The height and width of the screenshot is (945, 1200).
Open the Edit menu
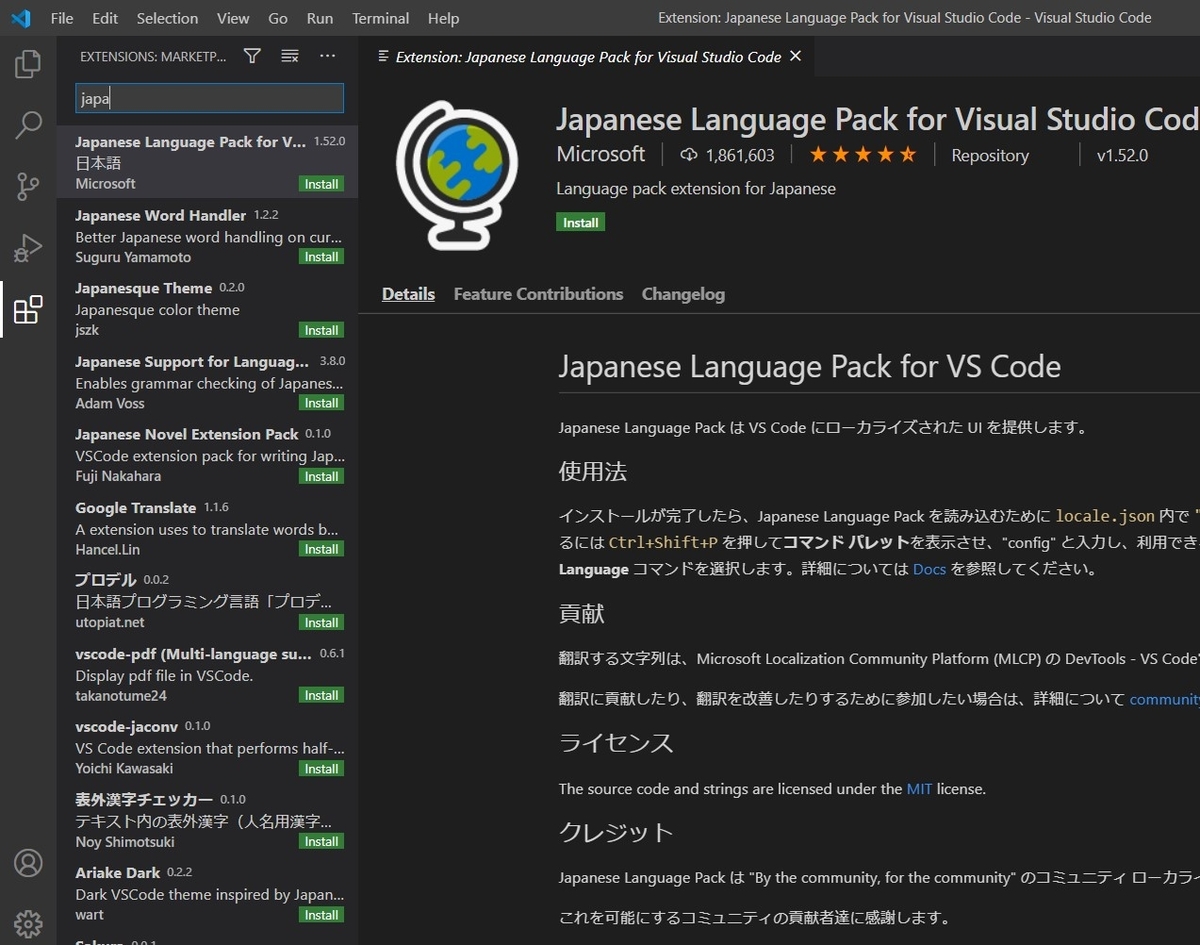pyautogui.click(x=105, y=18)
